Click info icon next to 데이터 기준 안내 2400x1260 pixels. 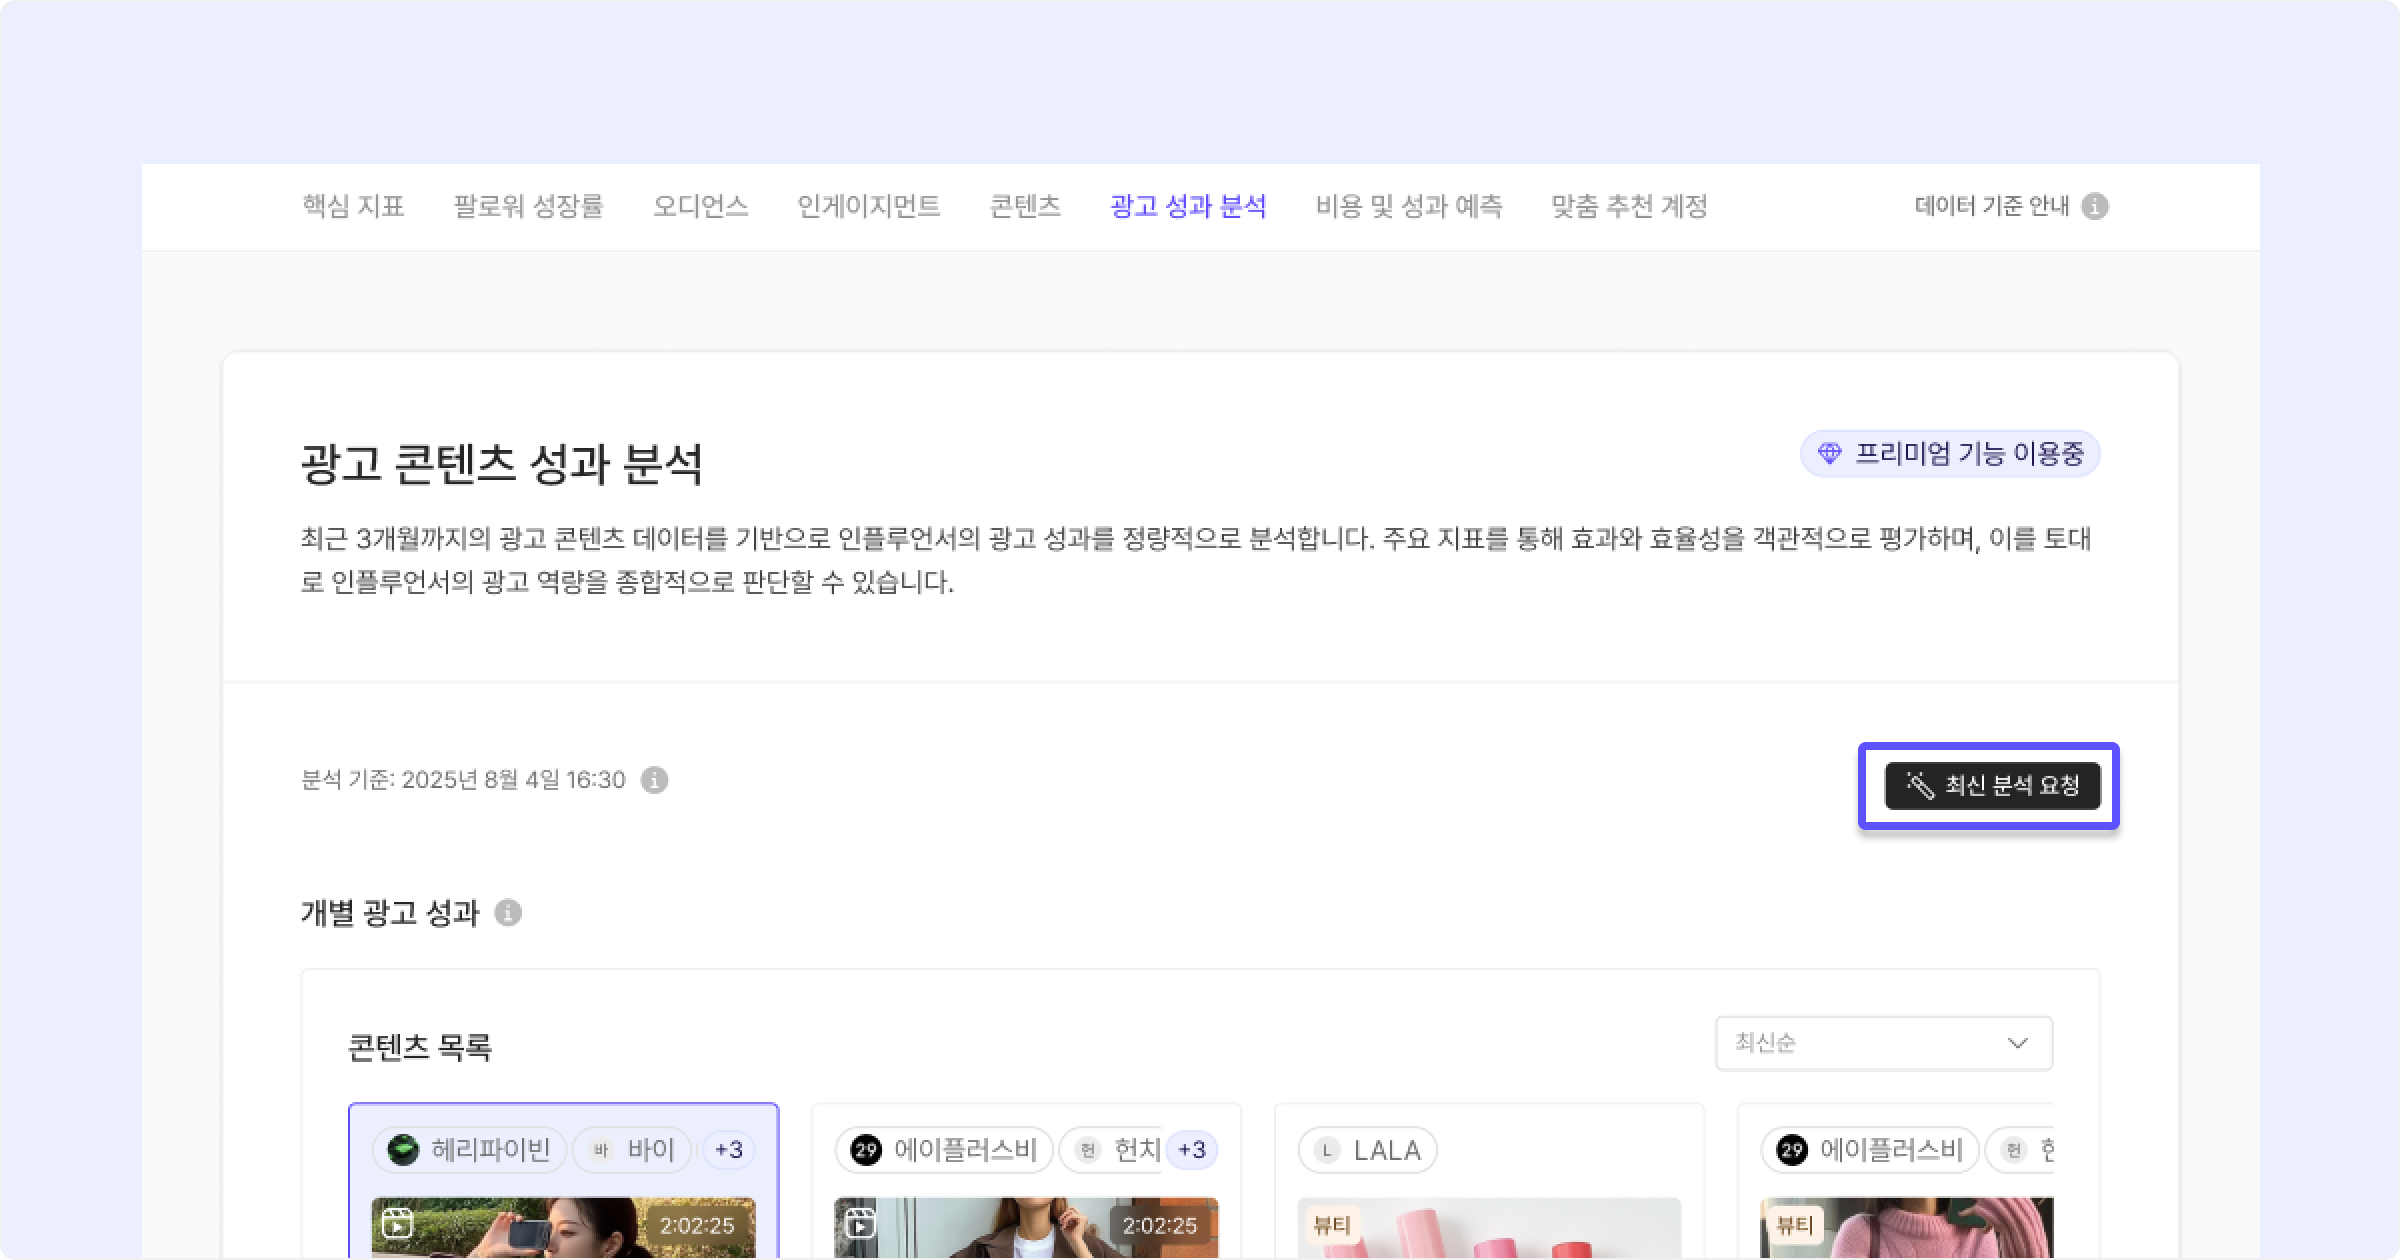(2095, 206)
